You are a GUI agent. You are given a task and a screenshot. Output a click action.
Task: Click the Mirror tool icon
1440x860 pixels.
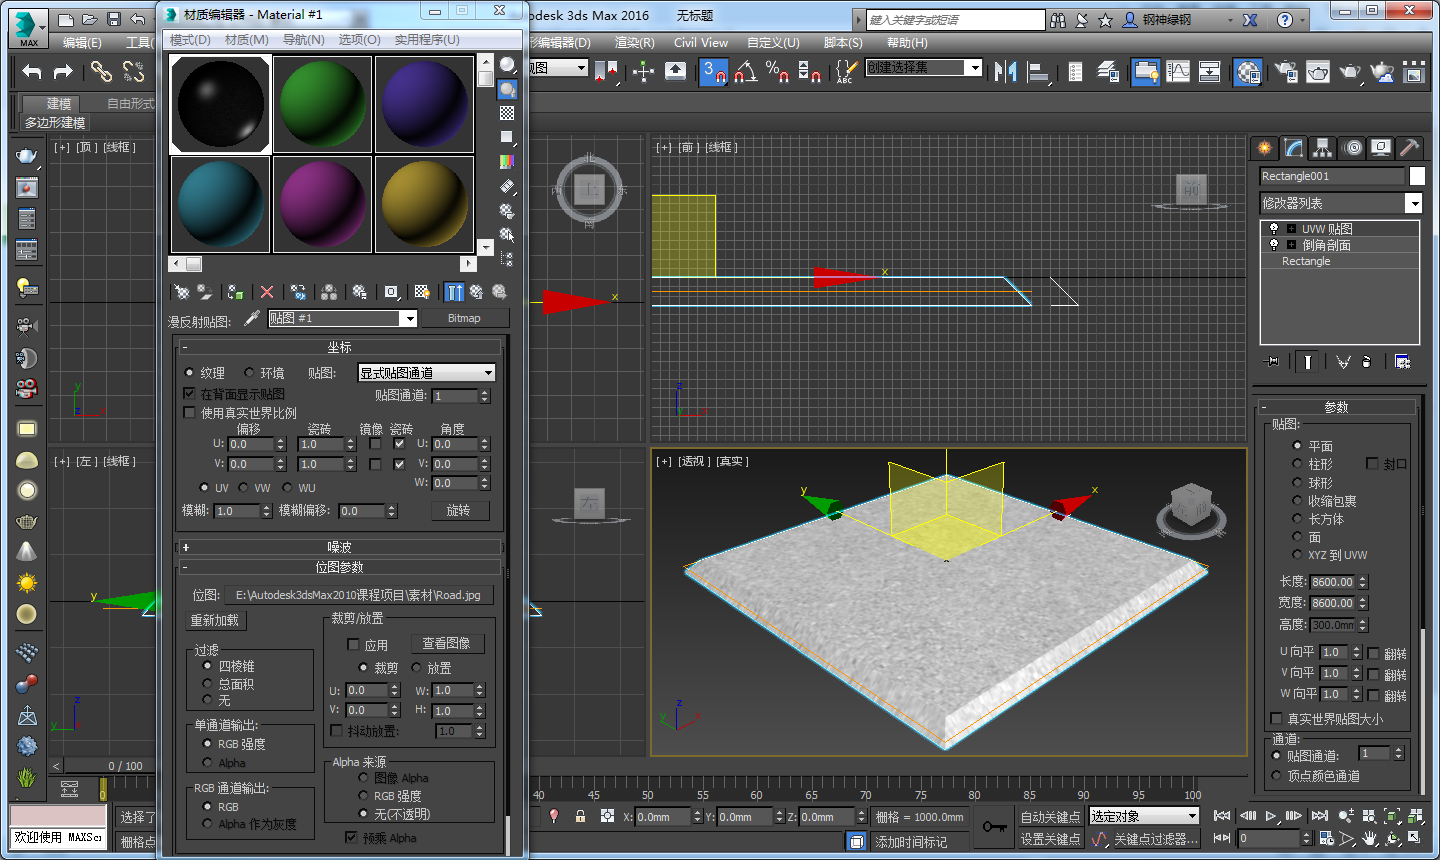[x=1005, y=71]
